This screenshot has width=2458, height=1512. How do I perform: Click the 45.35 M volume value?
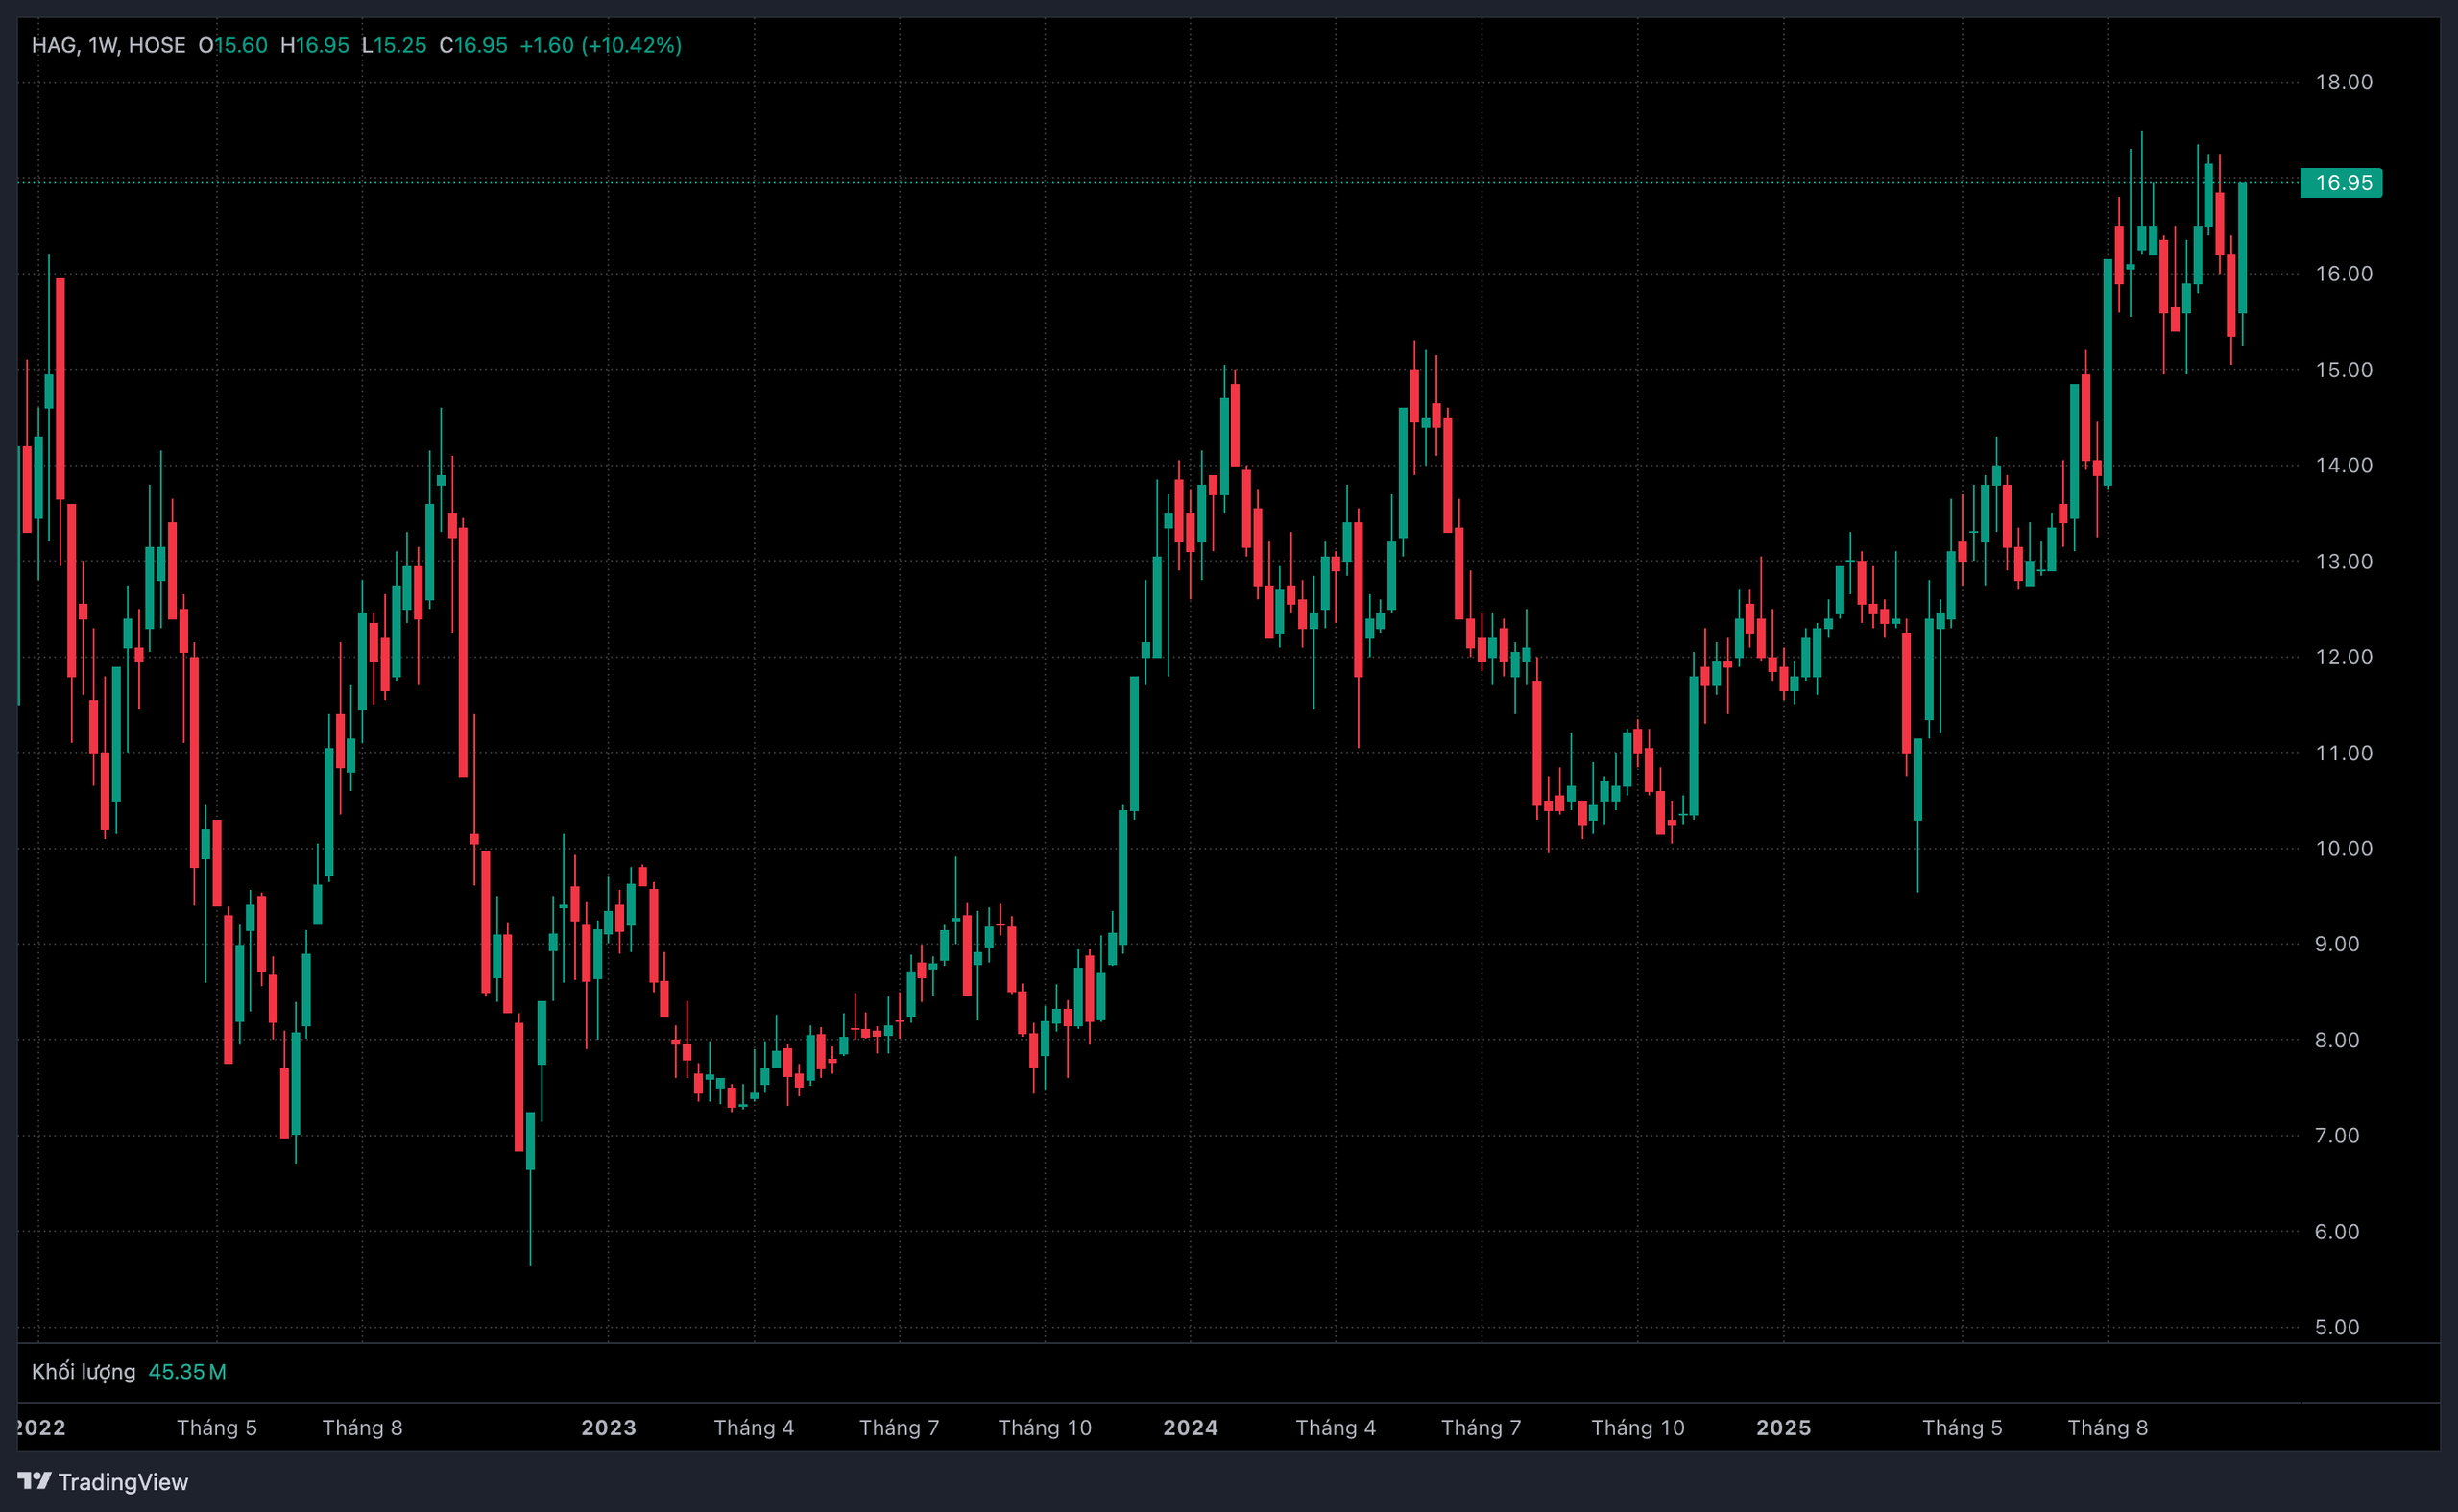click(187, 1371)
